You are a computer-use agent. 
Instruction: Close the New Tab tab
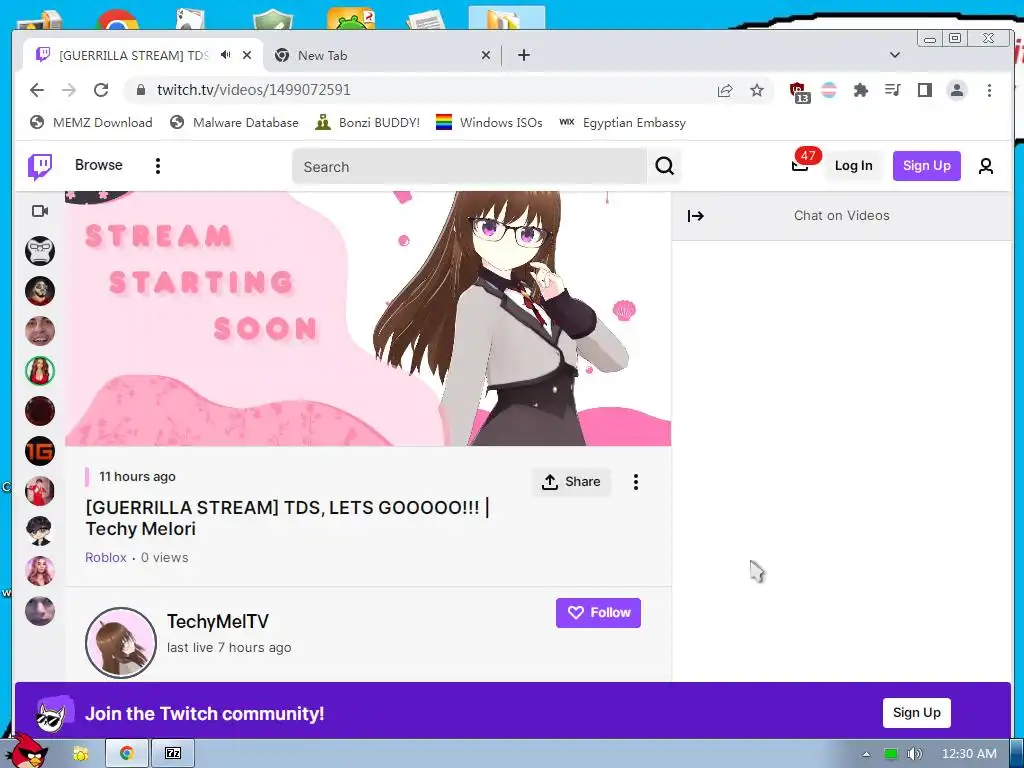tap(486, 56)
